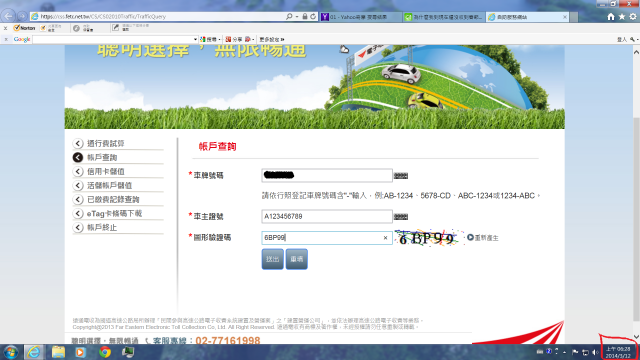
Task: Show hidden tray icons arrow
Action: [564, 352]
